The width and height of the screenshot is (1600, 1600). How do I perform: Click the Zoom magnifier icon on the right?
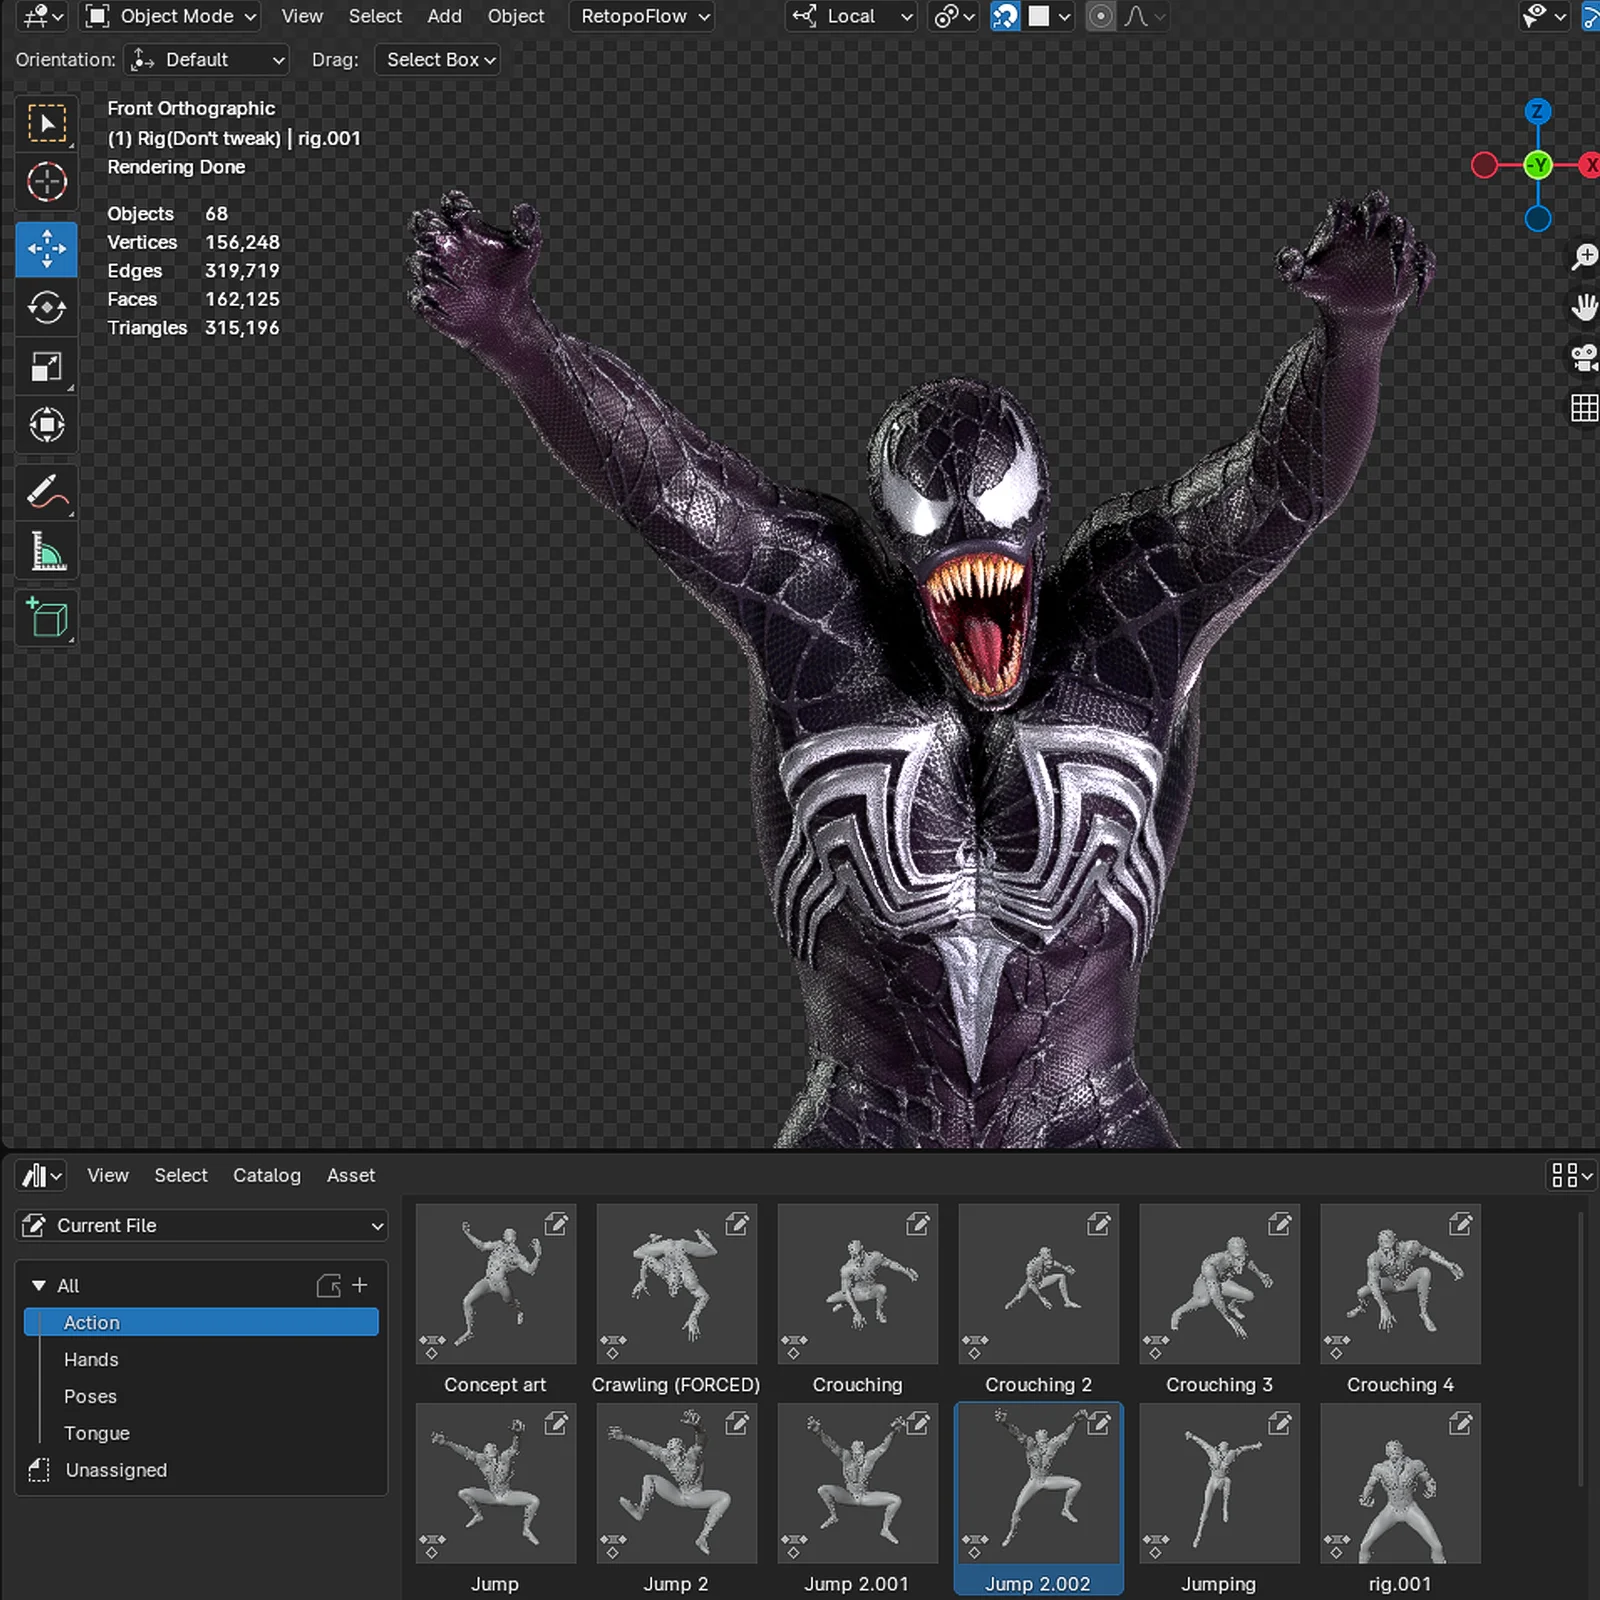point(1583,256)
